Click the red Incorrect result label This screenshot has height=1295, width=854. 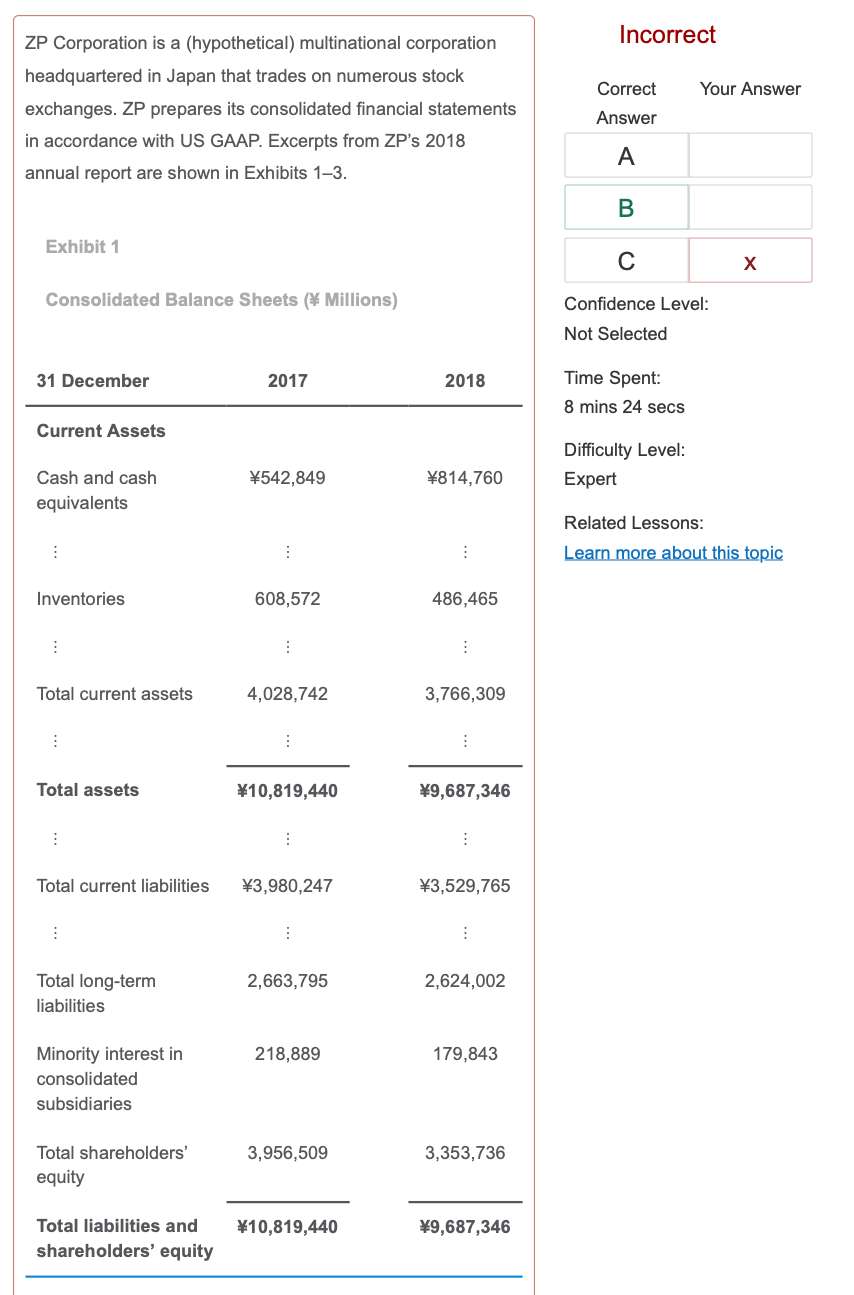click(x=667, y=35)
